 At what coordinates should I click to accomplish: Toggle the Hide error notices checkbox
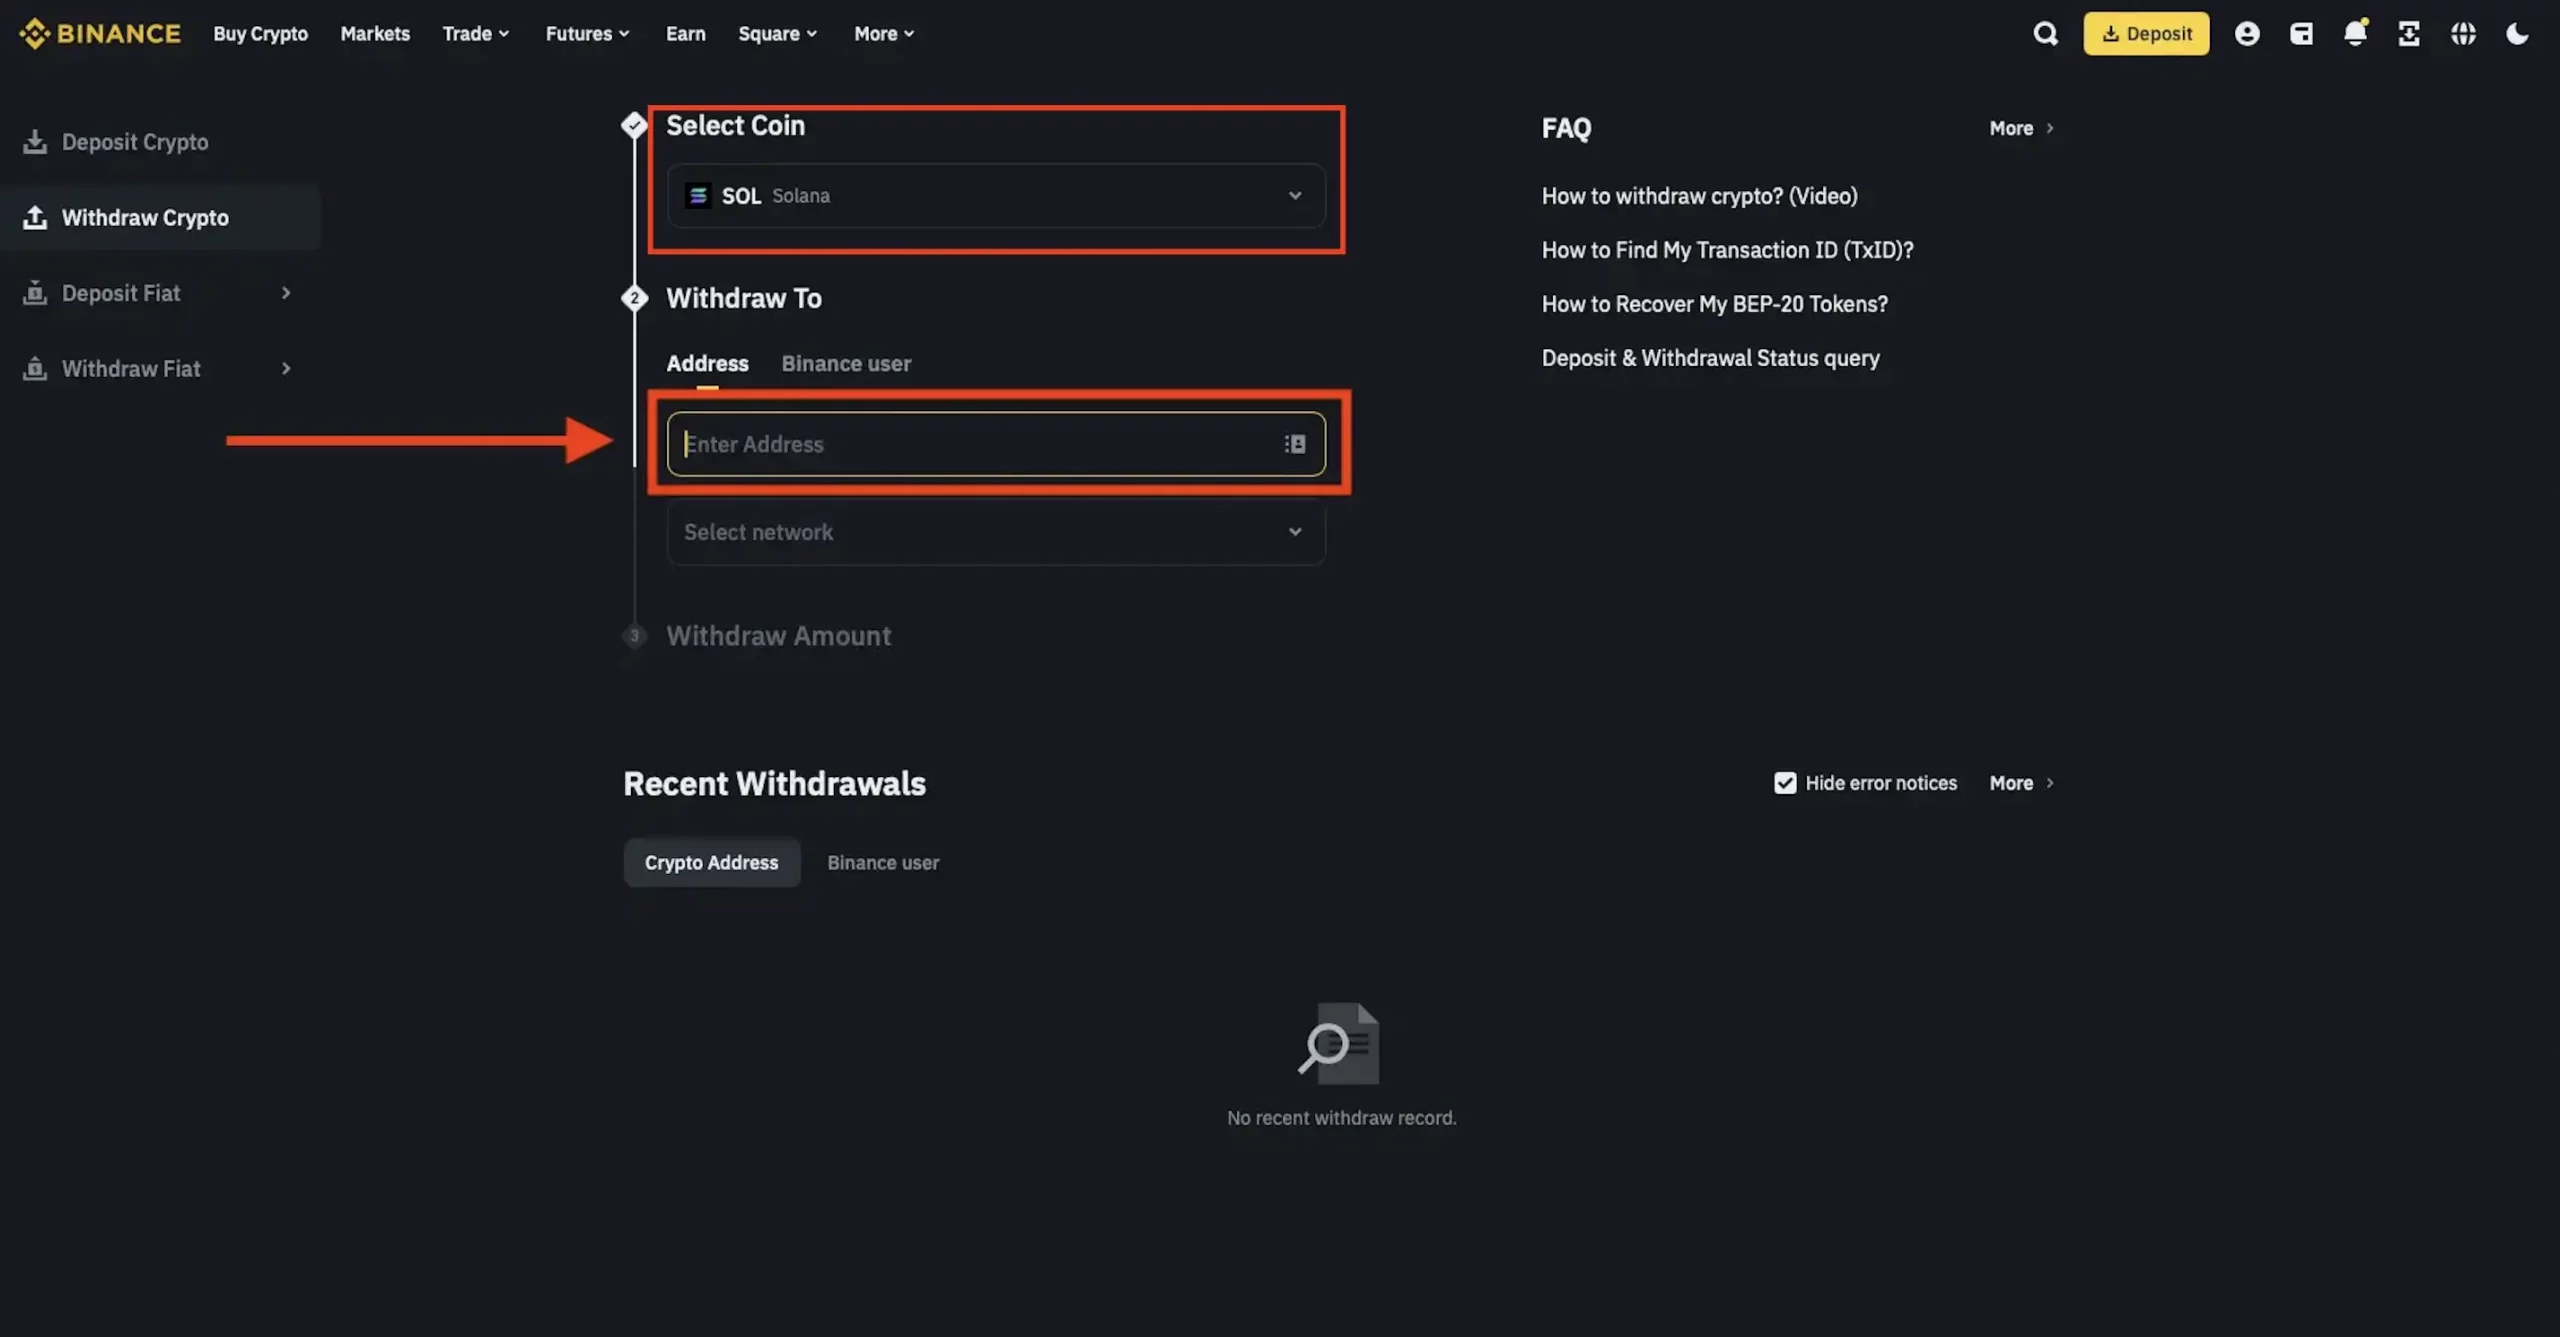[x=1785, y=782]
